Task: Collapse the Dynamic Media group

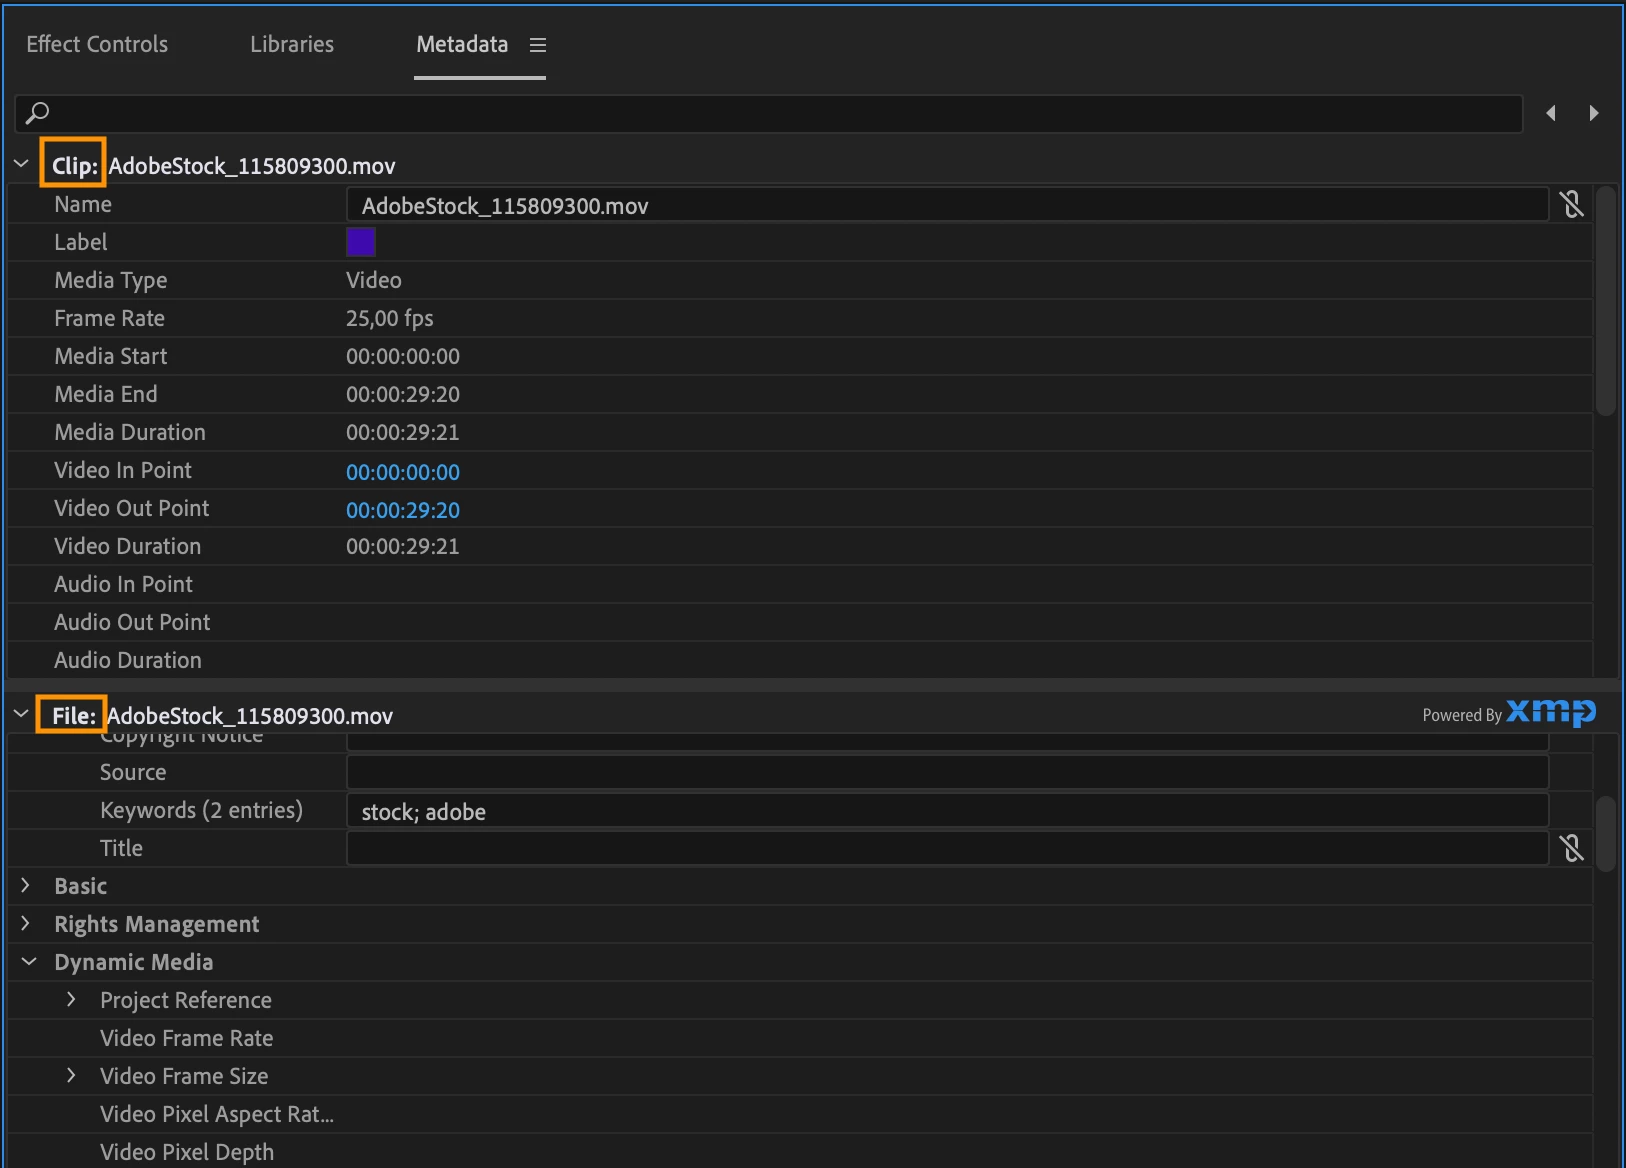Action: coord(29,961)
